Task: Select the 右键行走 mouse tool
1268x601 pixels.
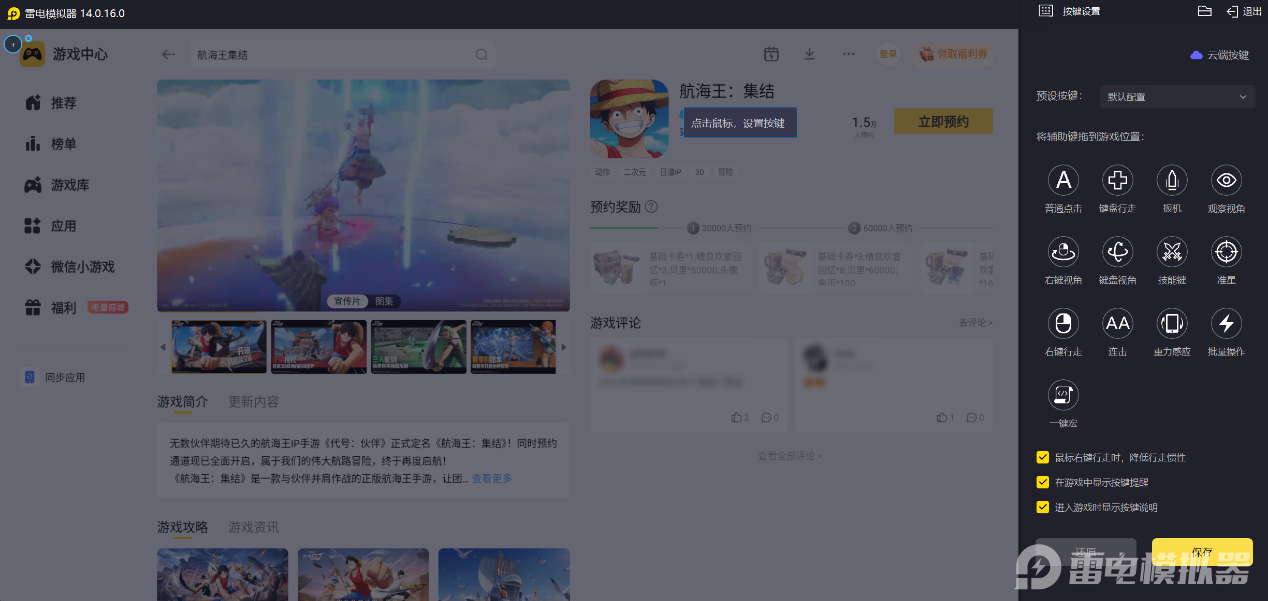Action: [x=1063, y=323]
